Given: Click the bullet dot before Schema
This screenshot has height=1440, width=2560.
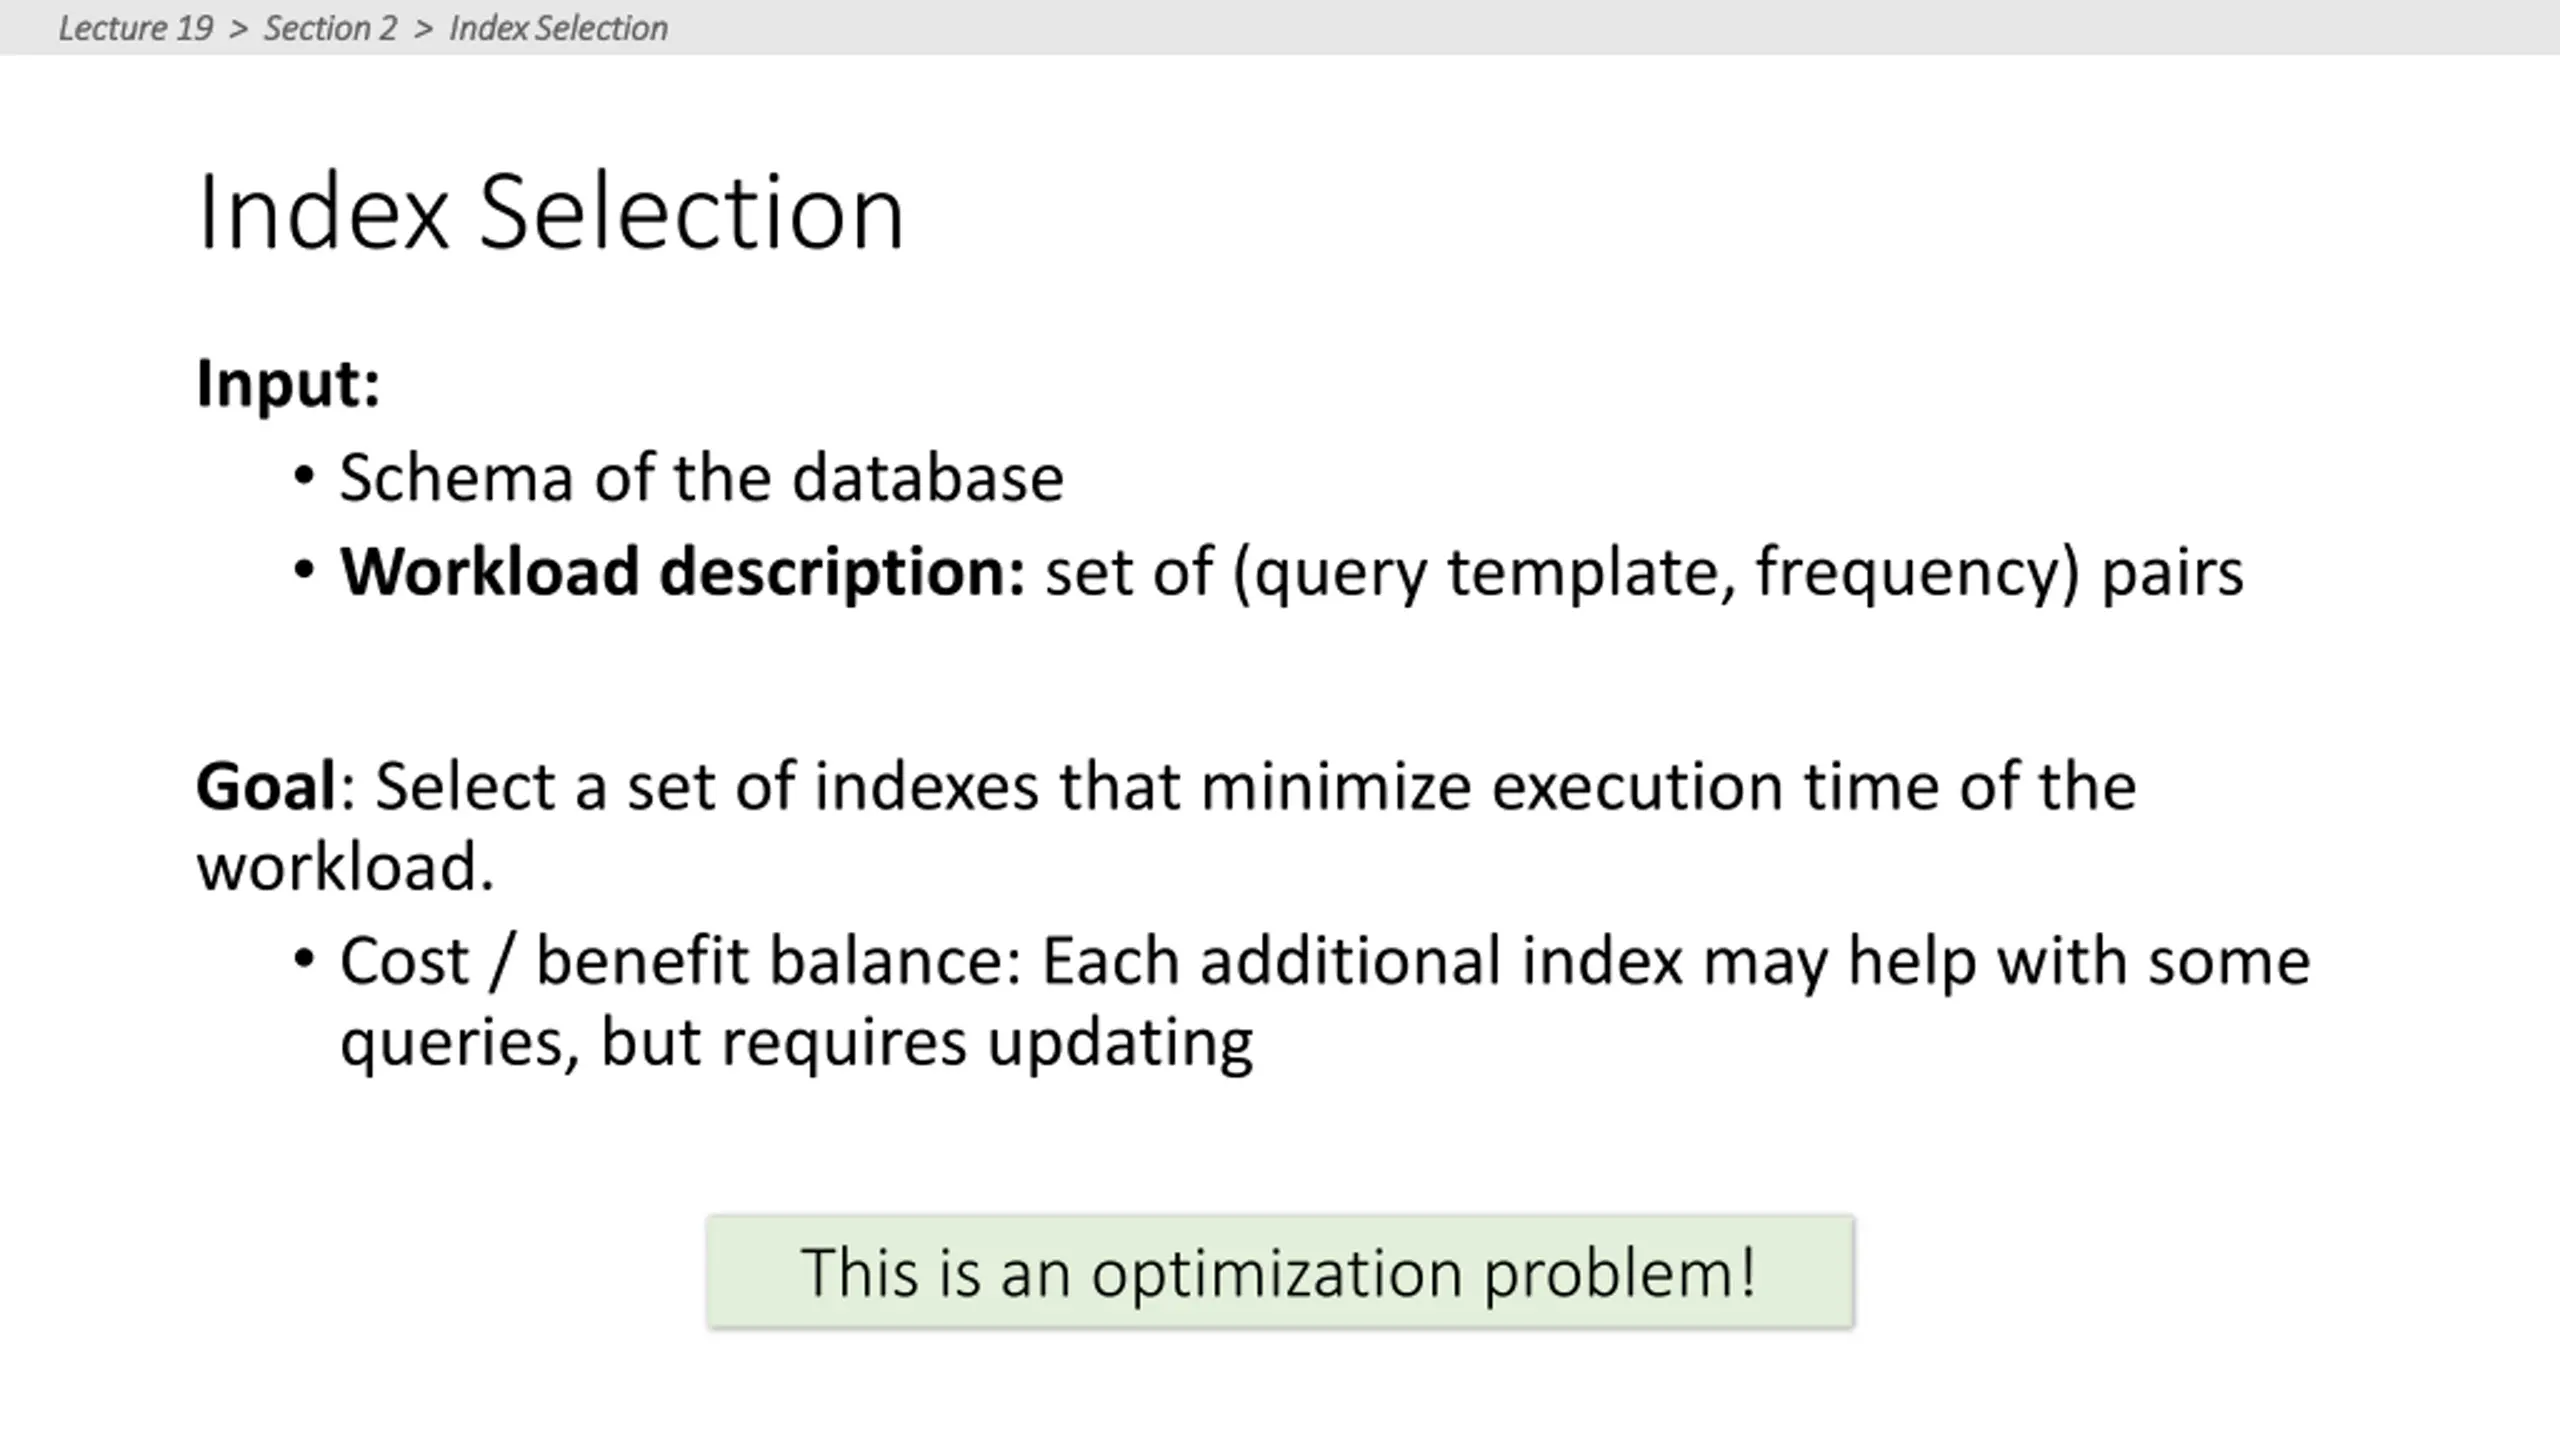Looking at the screenshot, I should (305, 476).
